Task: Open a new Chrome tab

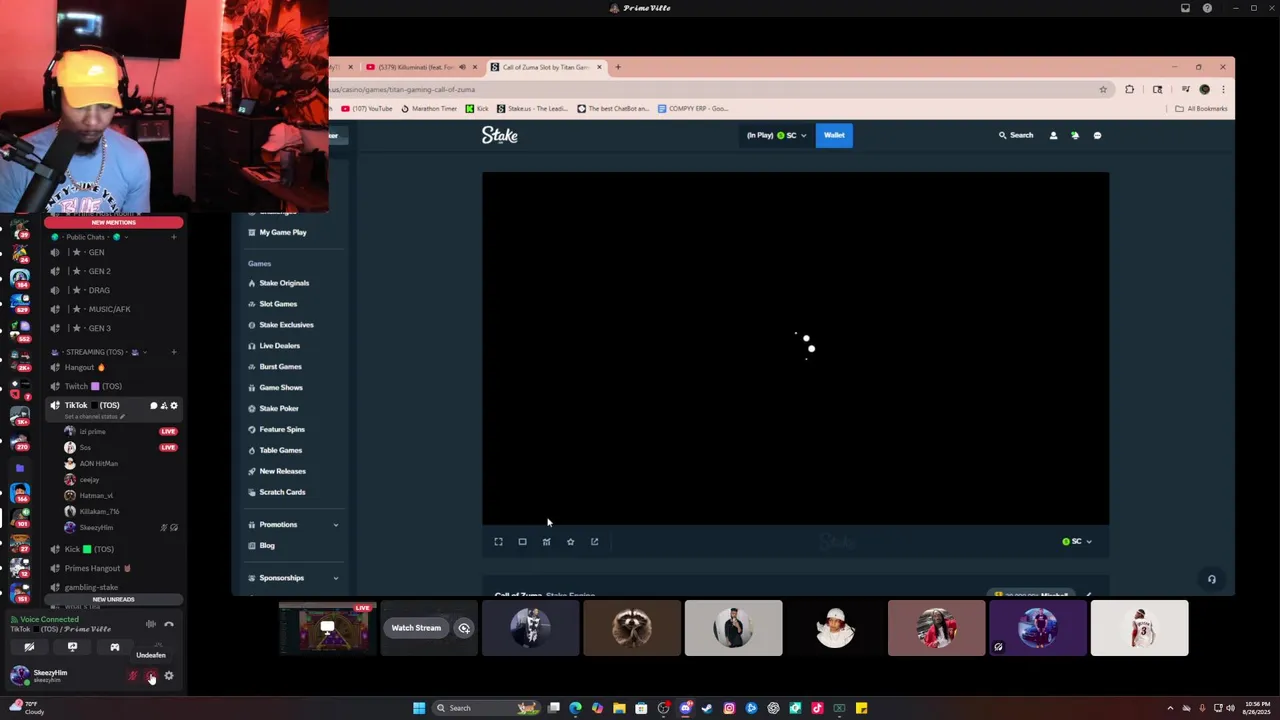Action: coord(618,67)
